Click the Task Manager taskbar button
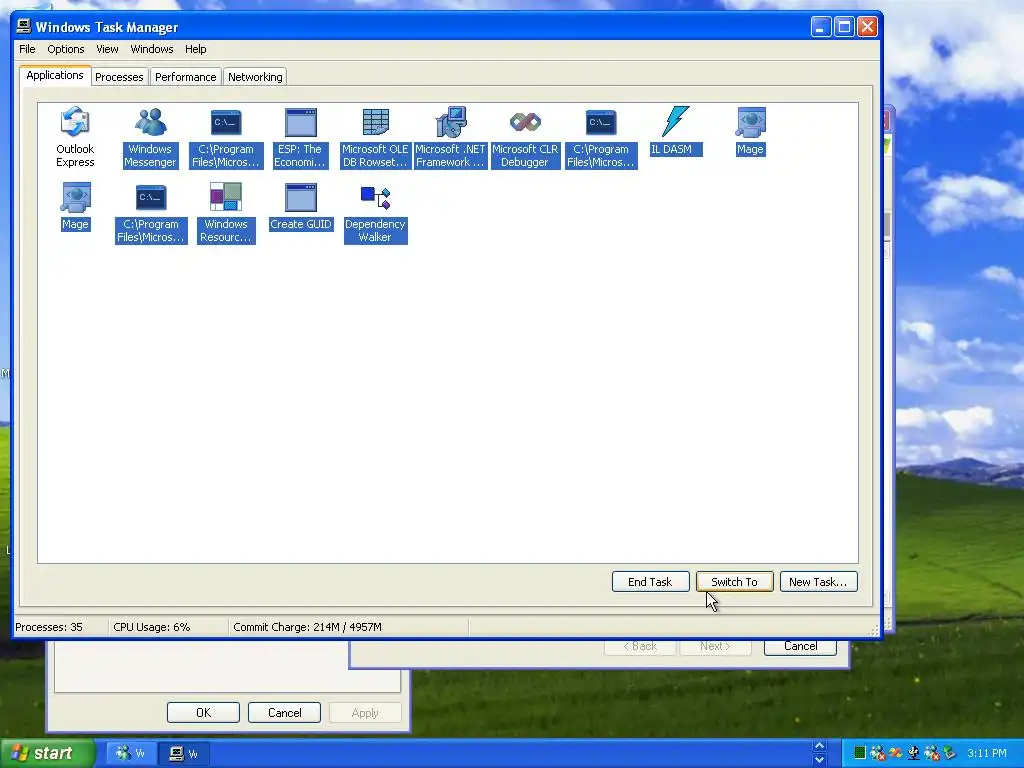Image resolution: width=1024 pixels, height=768 pixels. [x=184, y=754]
